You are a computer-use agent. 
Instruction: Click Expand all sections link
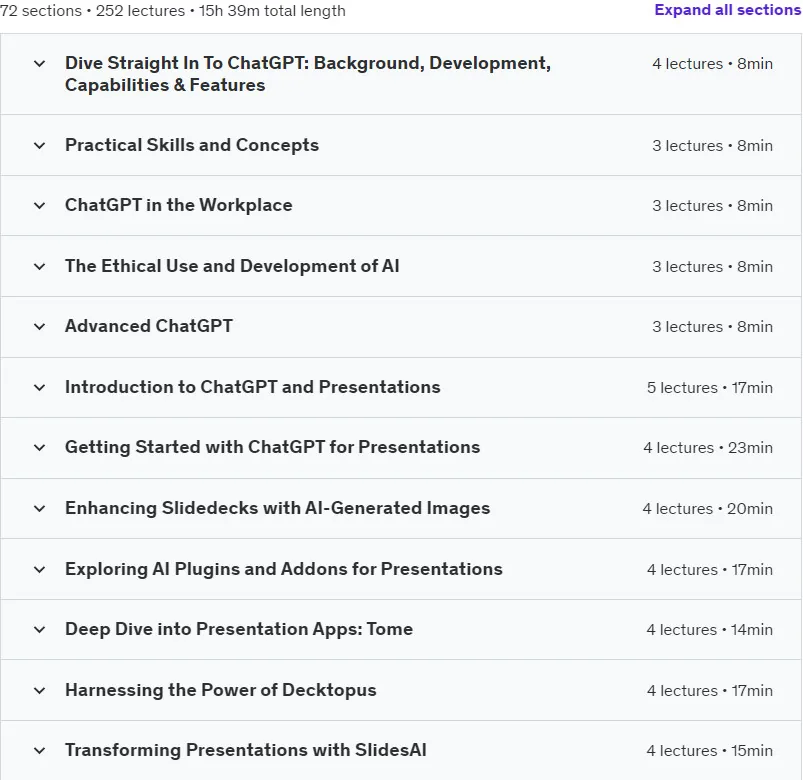[x=728, y=10]
